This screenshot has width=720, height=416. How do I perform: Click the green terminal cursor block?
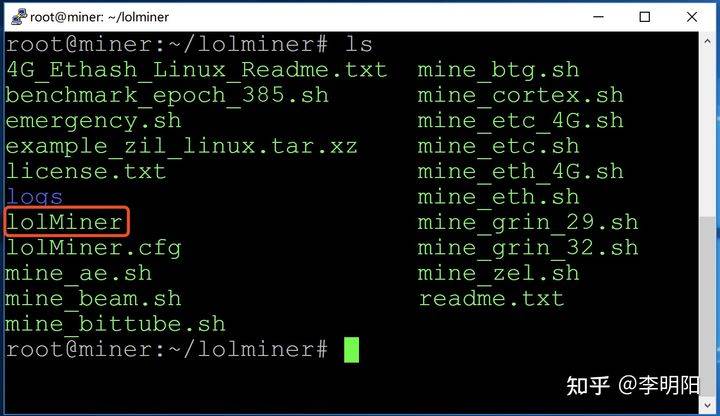tap(351, 350)
